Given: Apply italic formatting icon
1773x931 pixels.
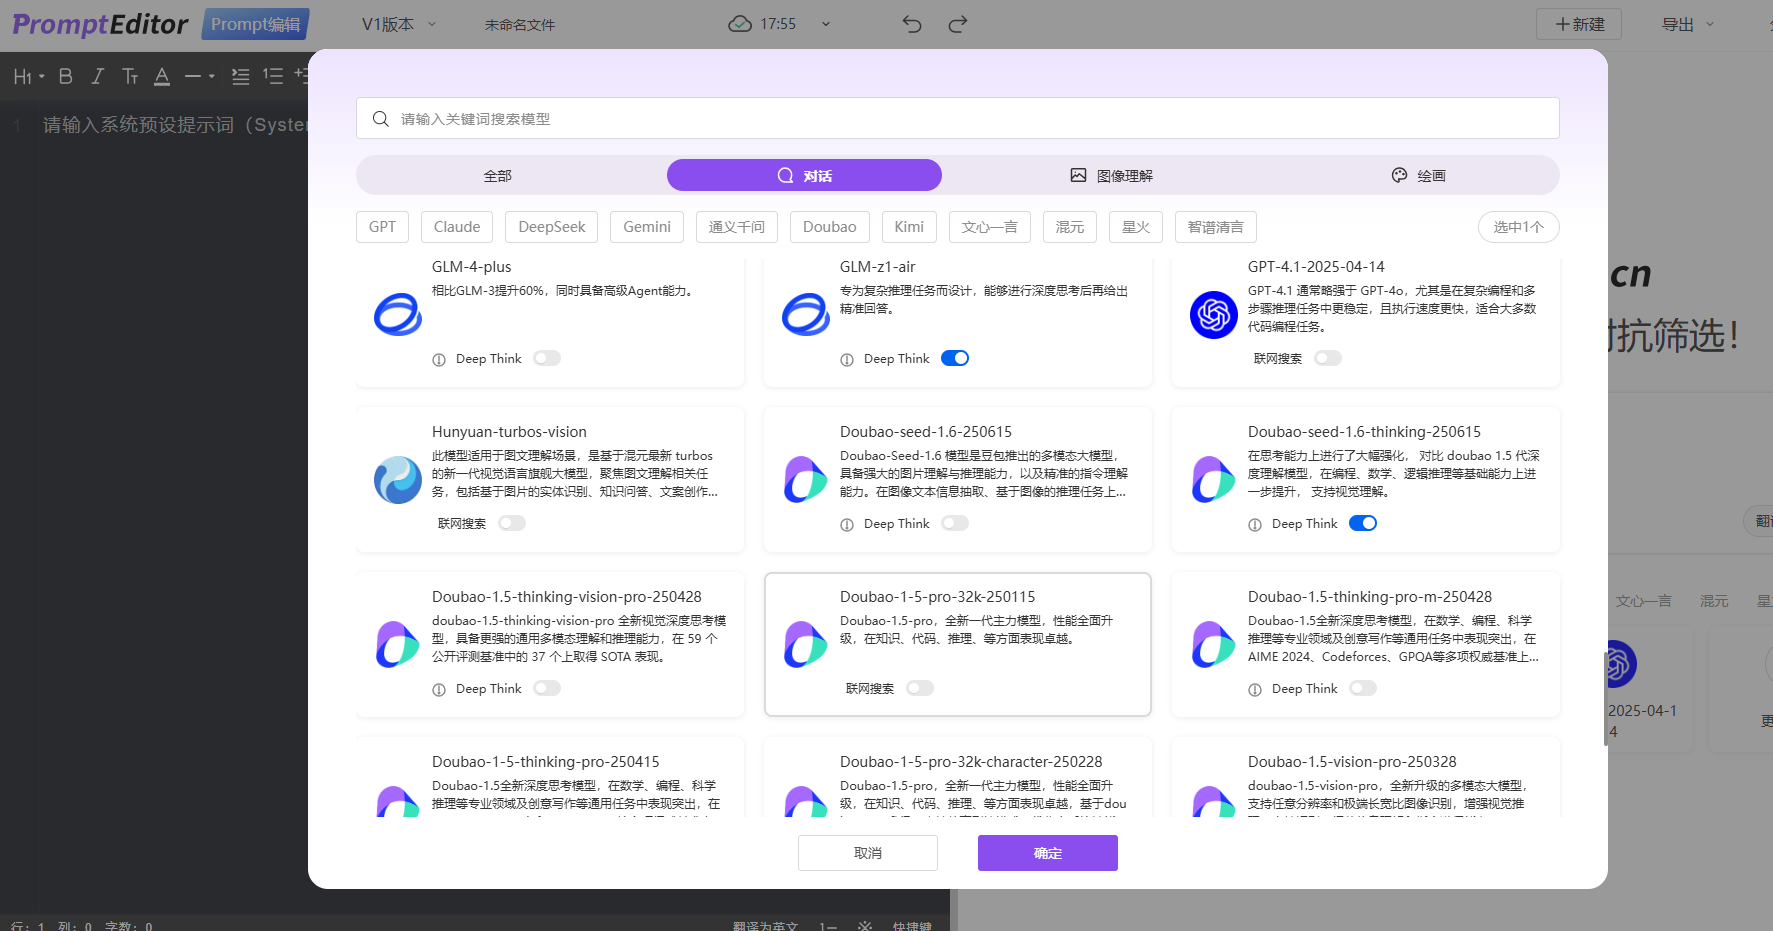Looking at the screenshot, I should (97, 76).
